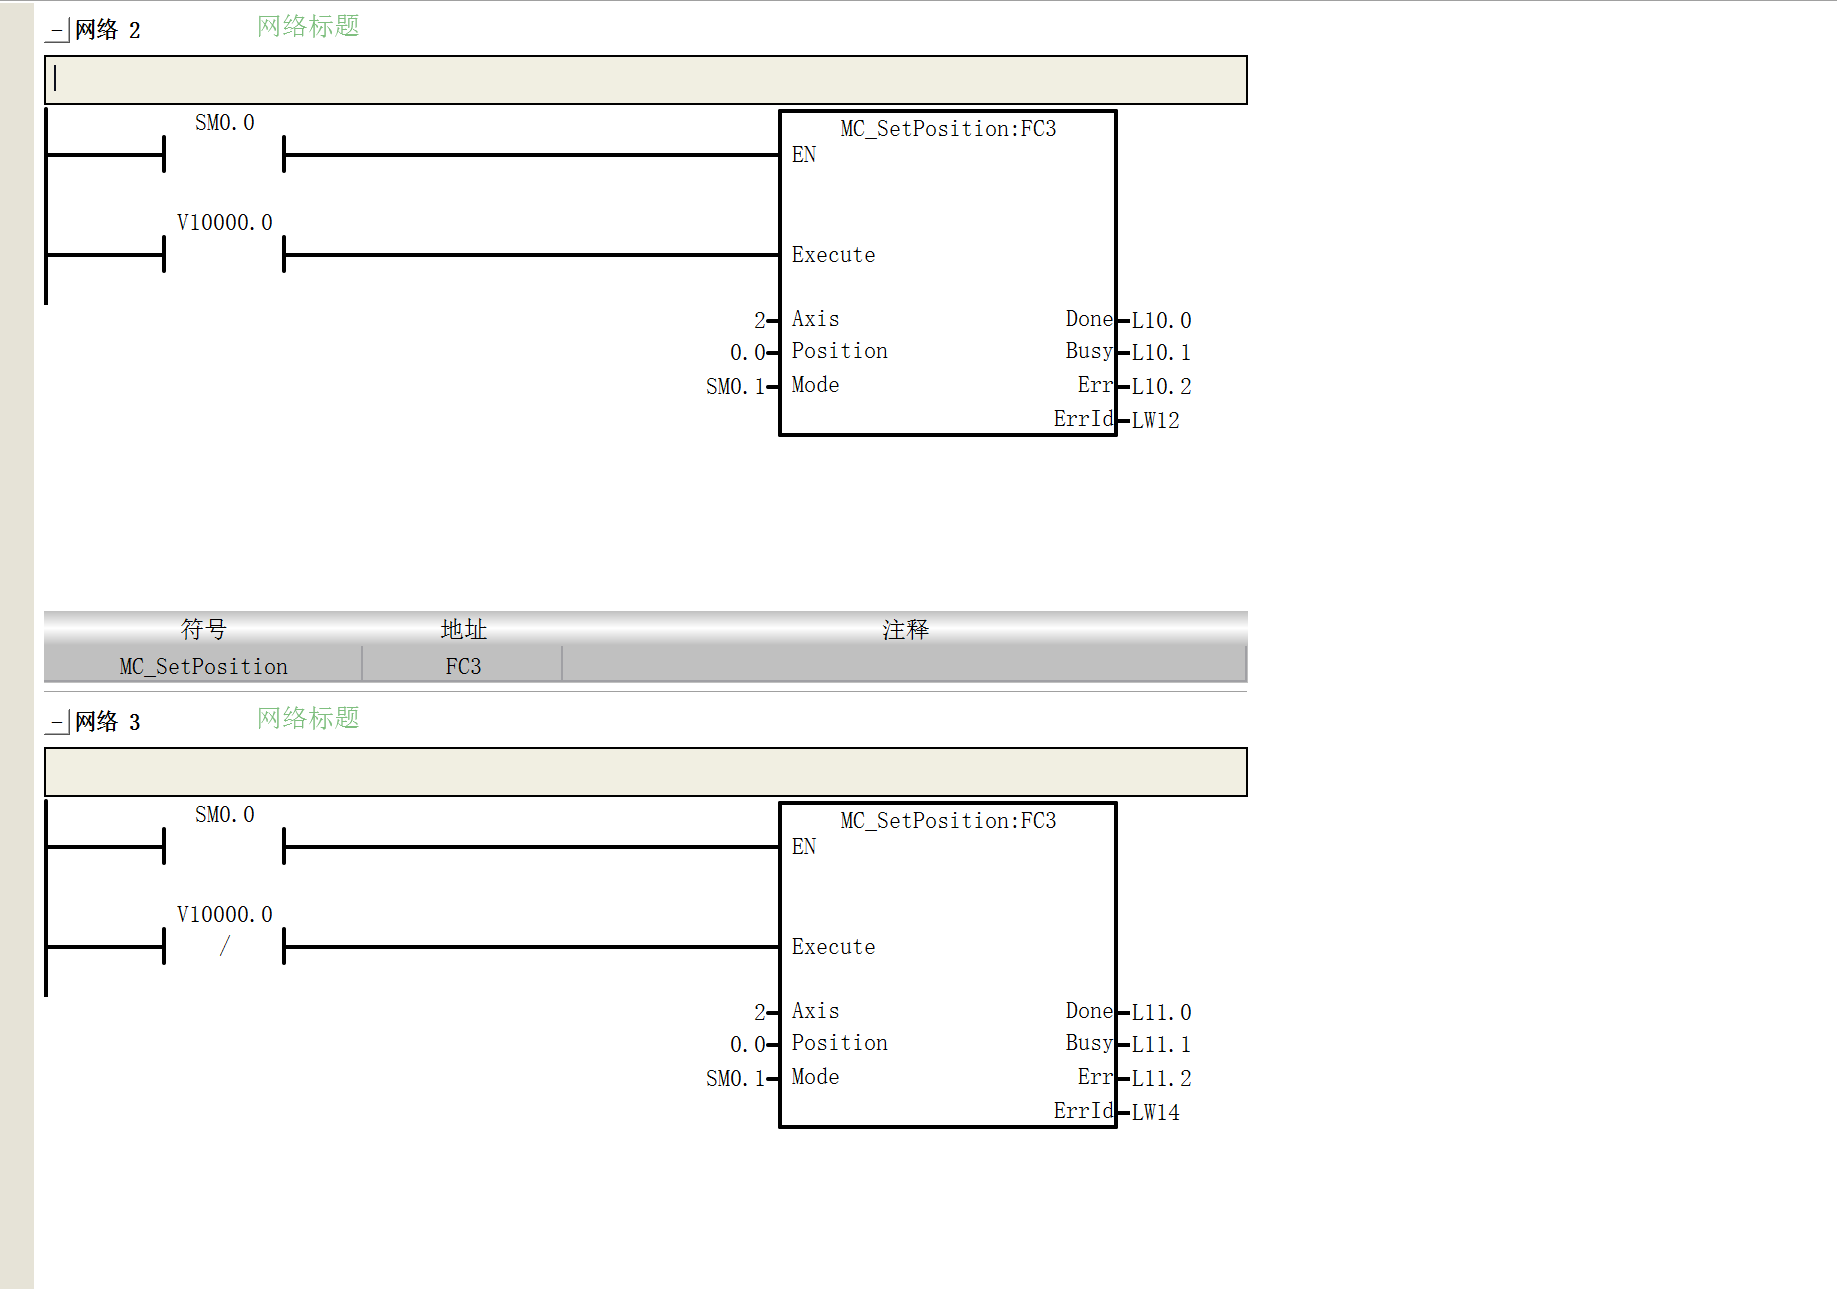
Task: Select the L11.1 output operand
Action: 1161,1045
